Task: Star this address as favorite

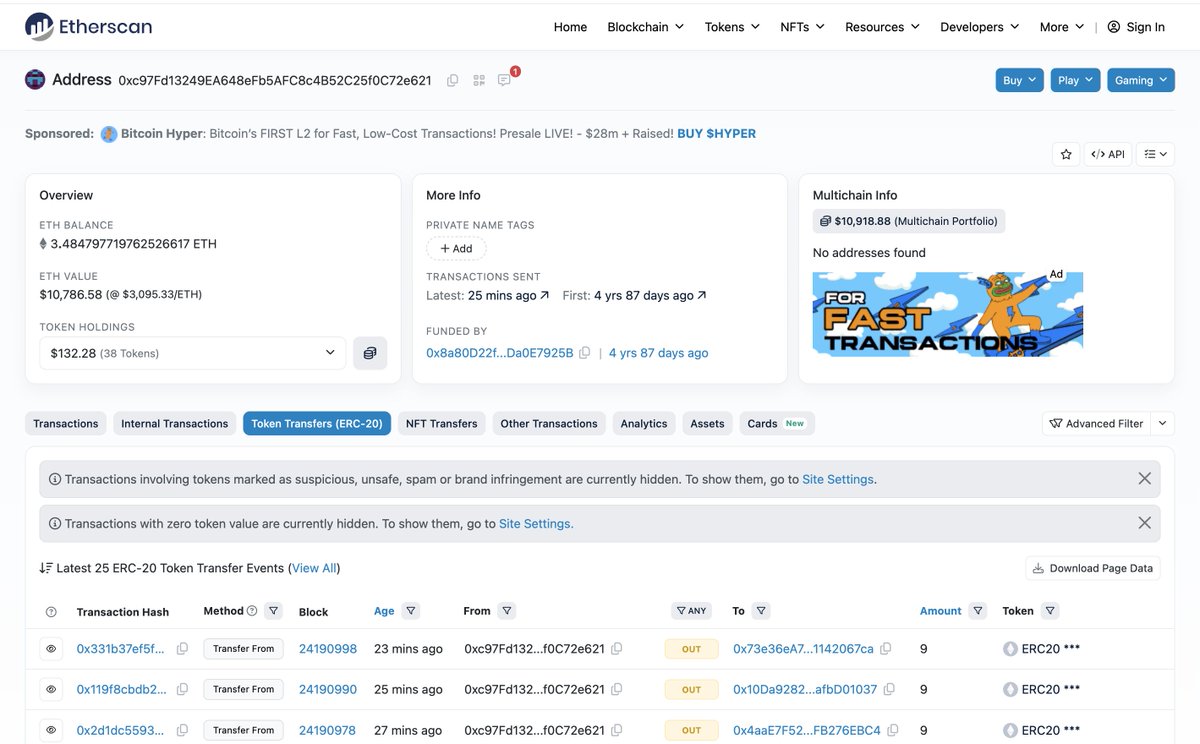Action: [1065, 154]
